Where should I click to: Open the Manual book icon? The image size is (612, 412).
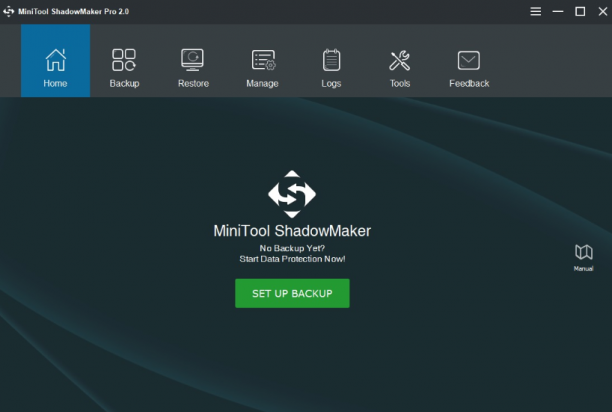pos(584,252)
